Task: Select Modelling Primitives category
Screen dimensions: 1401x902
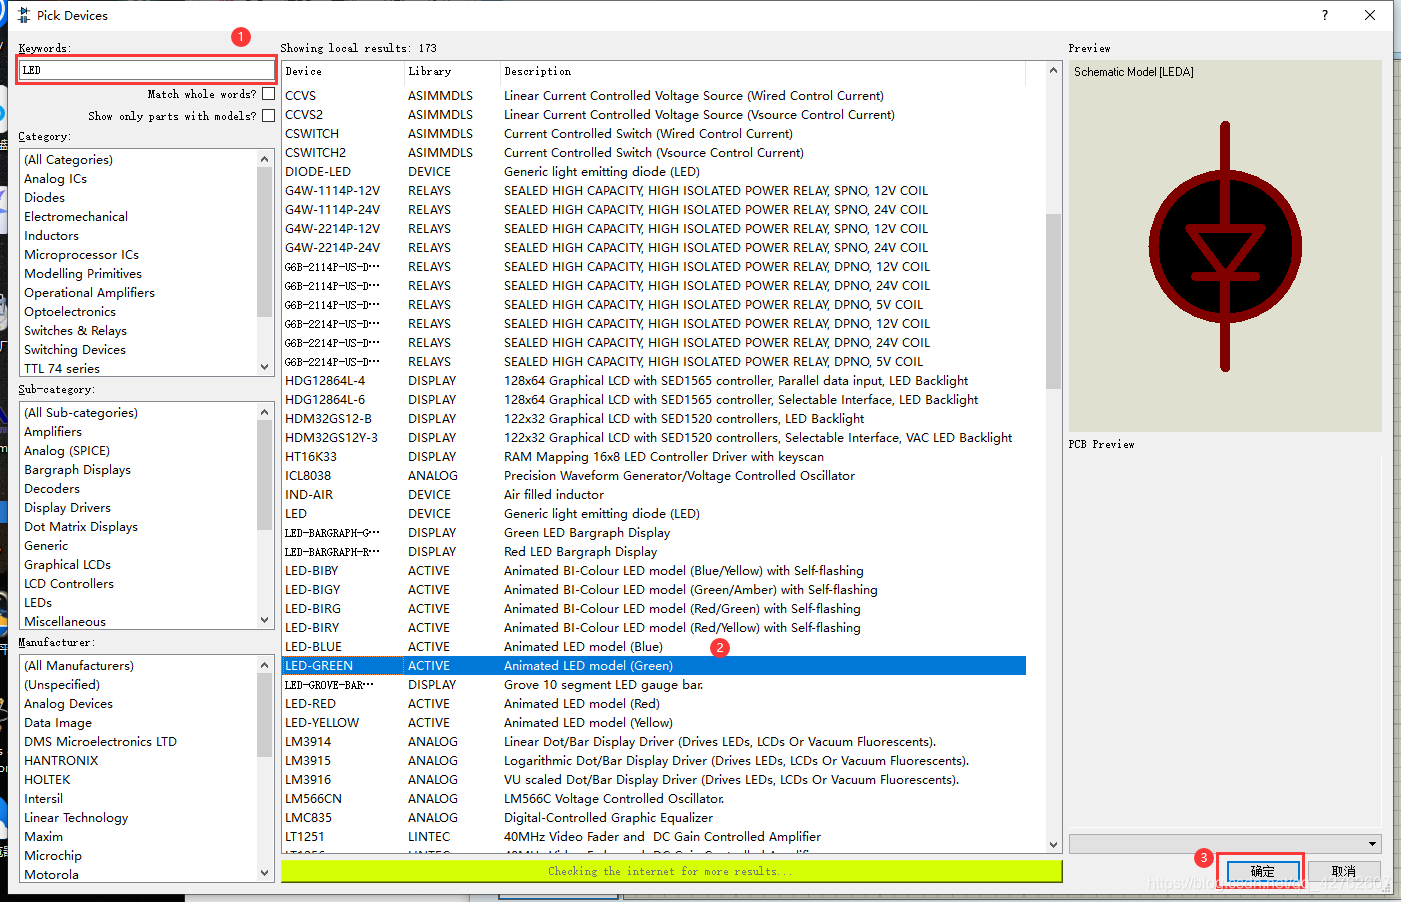Action: point(83,274)
